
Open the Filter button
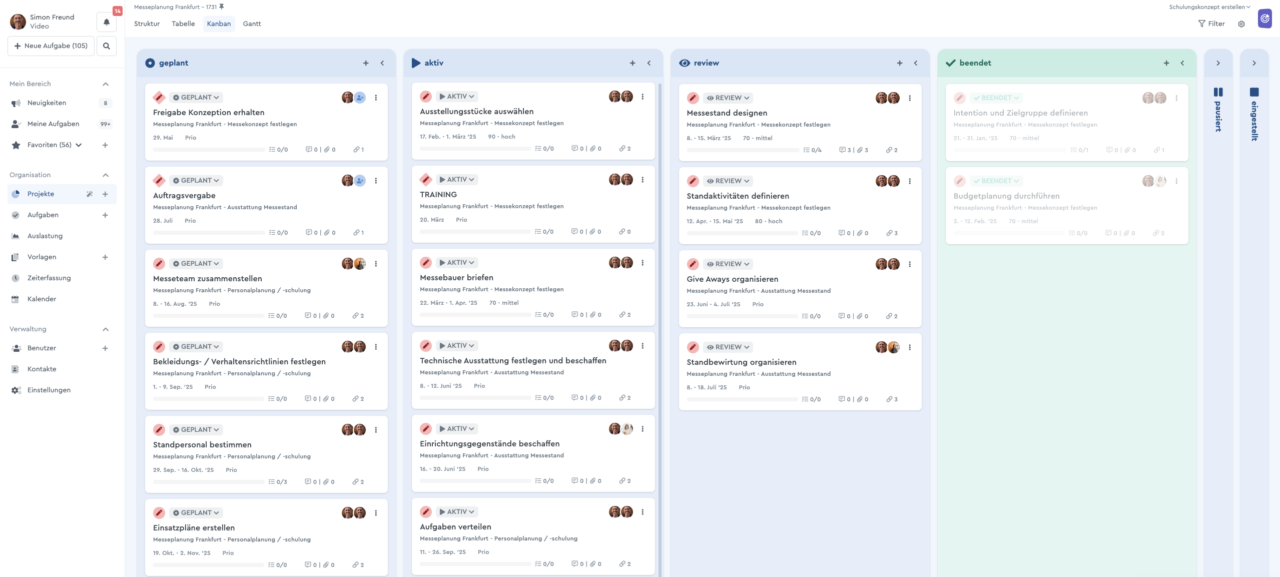tap(1211, 24)
